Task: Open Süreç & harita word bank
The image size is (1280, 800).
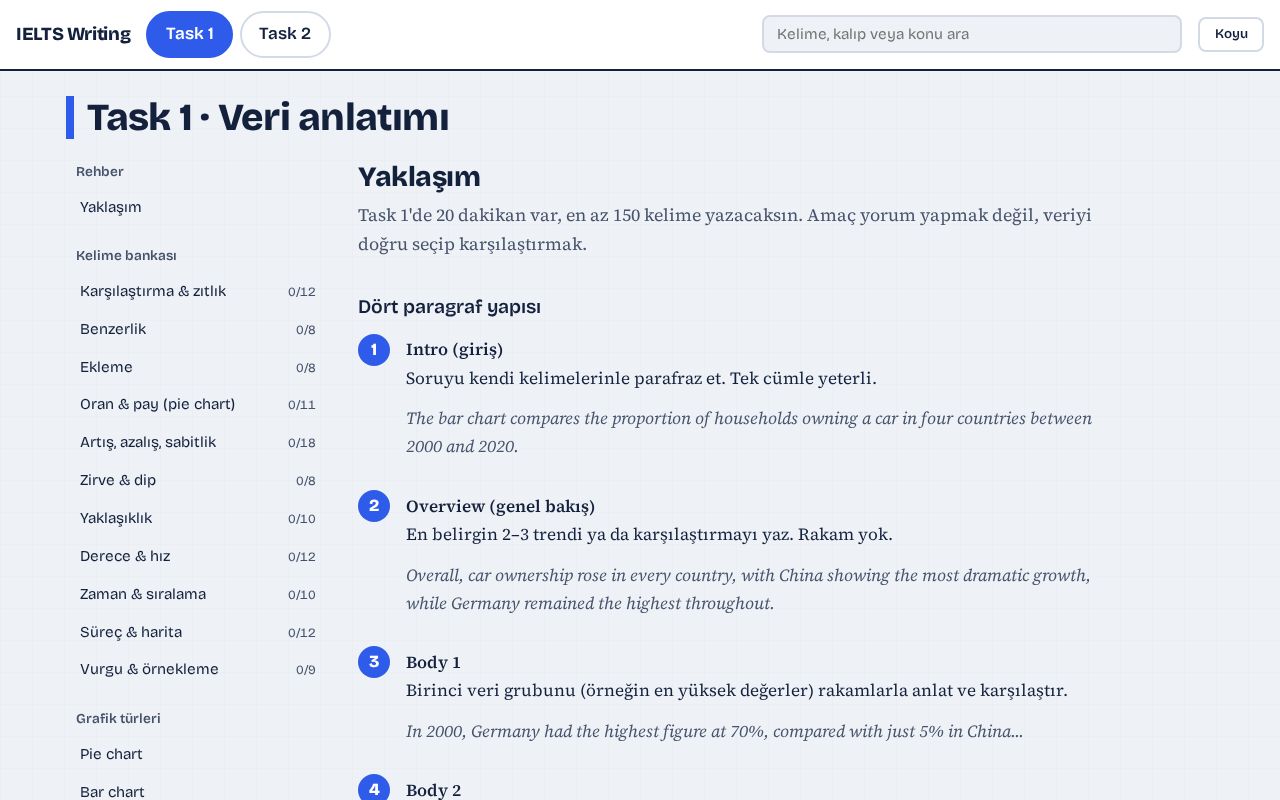Action: pyautogui.click(x=198, y=632)
